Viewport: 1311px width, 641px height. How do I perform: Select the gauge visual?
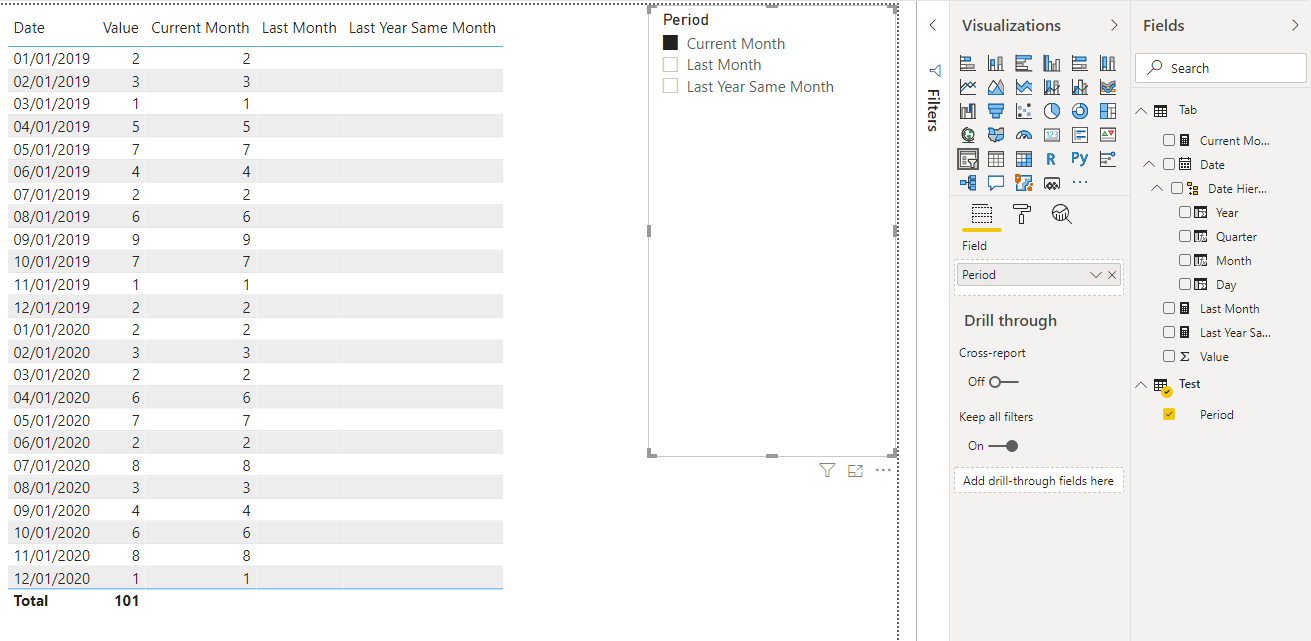[1024, 135]
